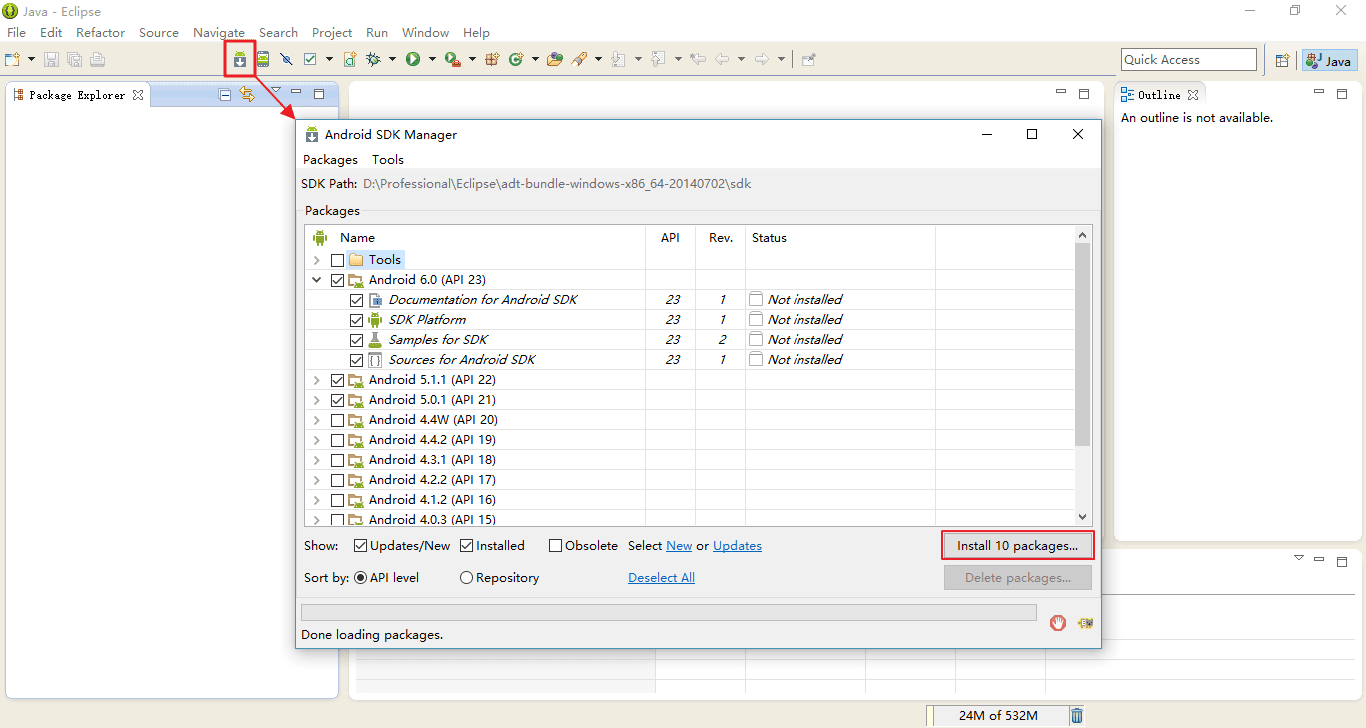Screen dimensions: 1366x728
Task: Click the Debug bug icon in toolbar
Action: pos(373,60)
